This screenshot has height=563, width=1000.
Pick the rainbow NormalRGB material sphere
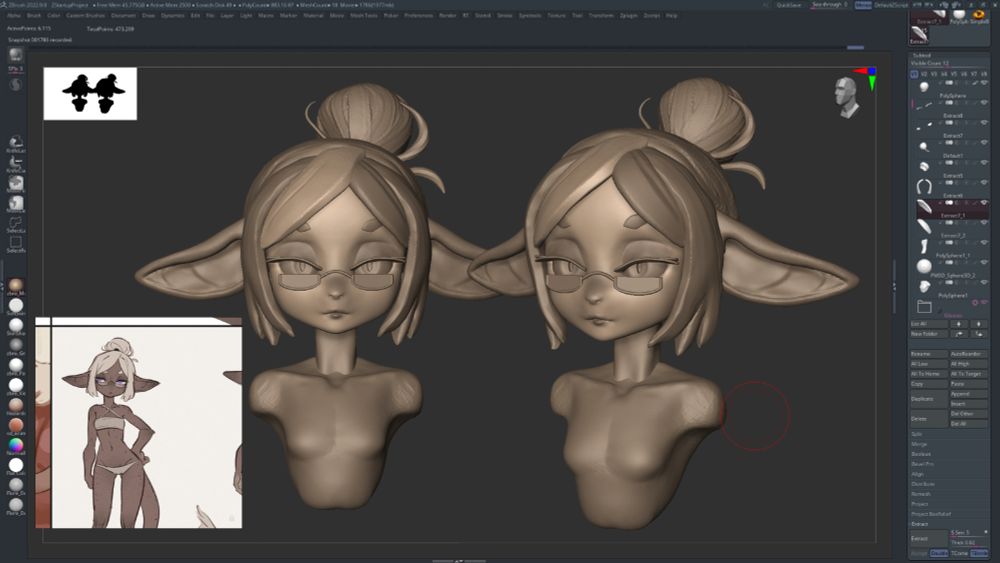pos(16,445)
